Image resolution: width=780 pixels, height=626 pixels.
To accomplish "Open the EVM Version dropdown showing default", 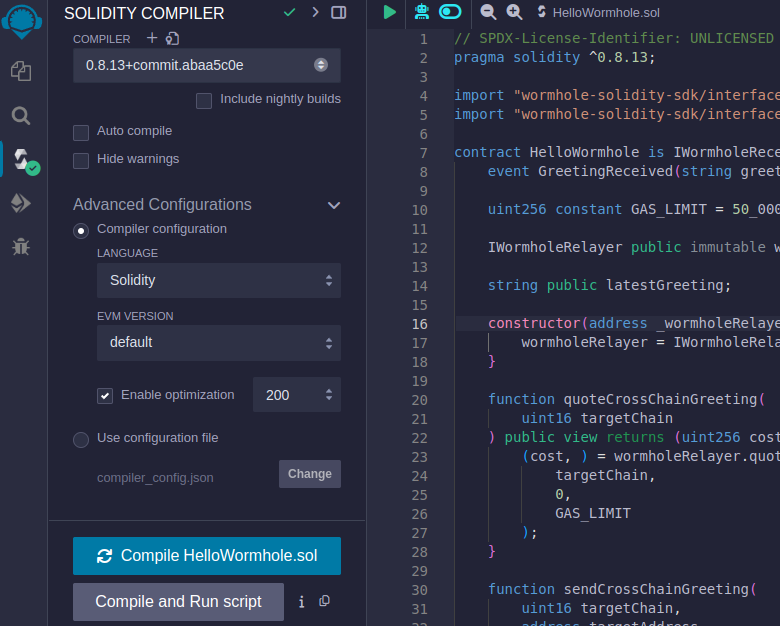I will click(x=219, y=343).
